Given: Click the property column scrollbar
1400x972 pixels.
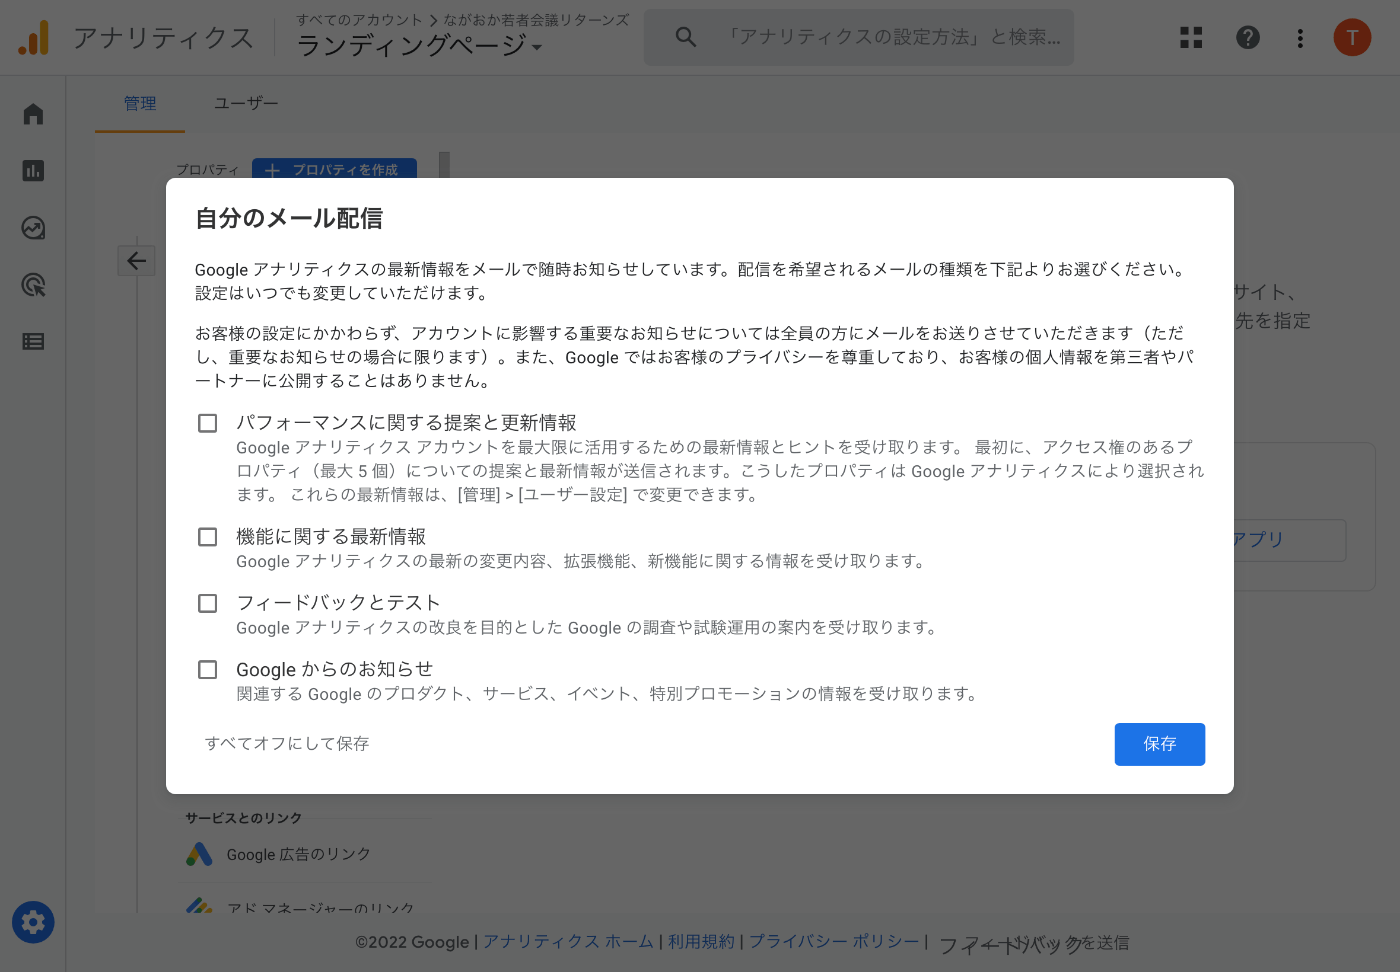Looking at the screenshot, I should [x=444, y=165].
